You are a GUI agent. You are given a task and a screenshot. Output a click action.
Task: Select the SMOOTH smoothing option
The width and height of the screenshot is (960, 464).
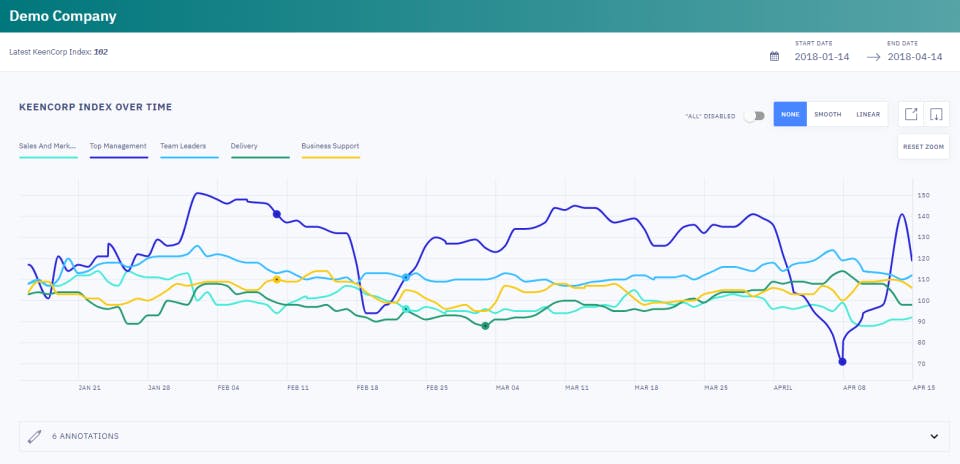click(827, 114)
